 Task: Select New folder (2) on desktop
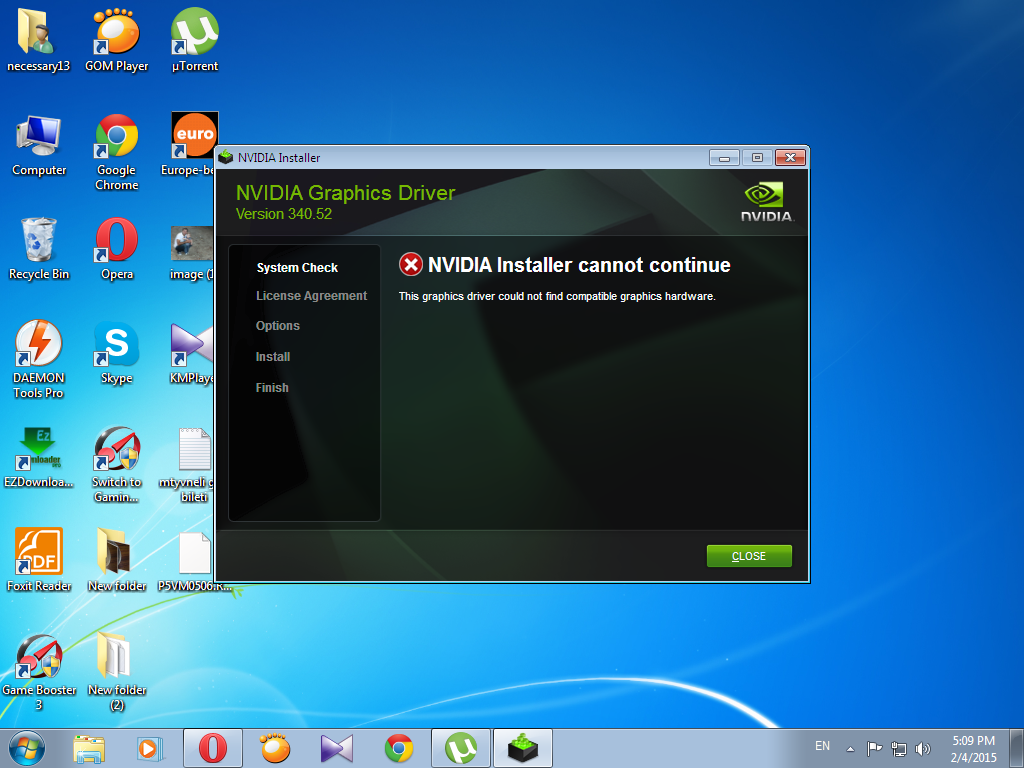(x=117, y=672)
